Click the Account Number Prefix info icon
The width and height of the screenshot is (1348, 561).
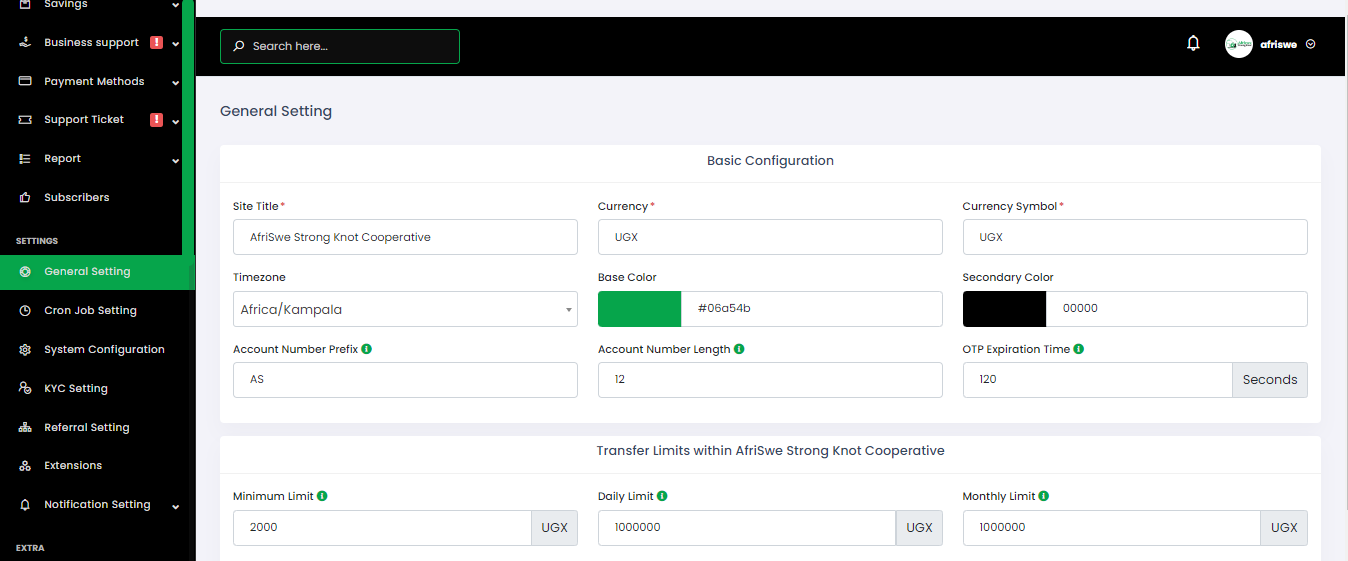point(366,349)
